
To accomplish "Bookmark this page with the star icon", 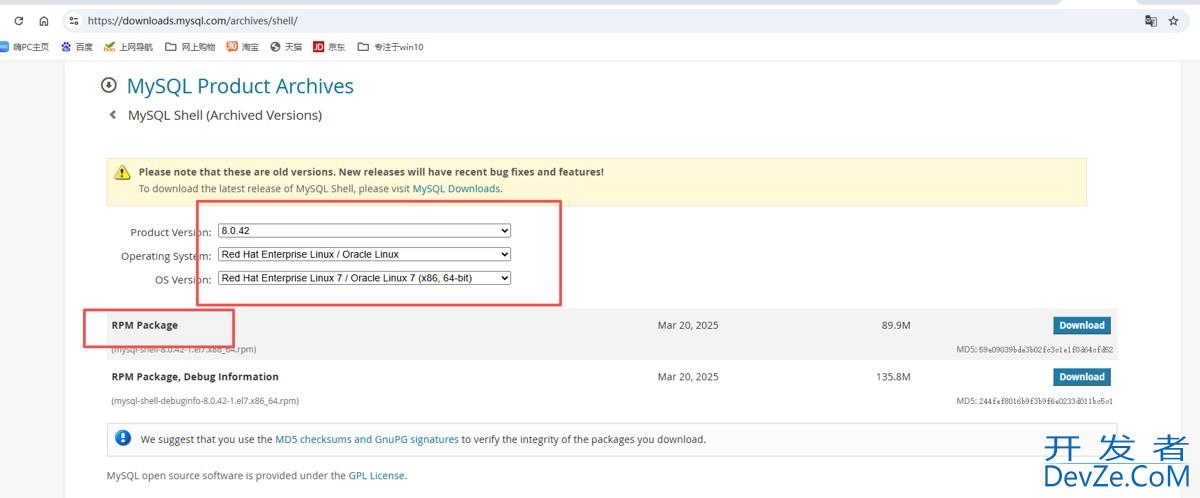I will point(1174,20).
